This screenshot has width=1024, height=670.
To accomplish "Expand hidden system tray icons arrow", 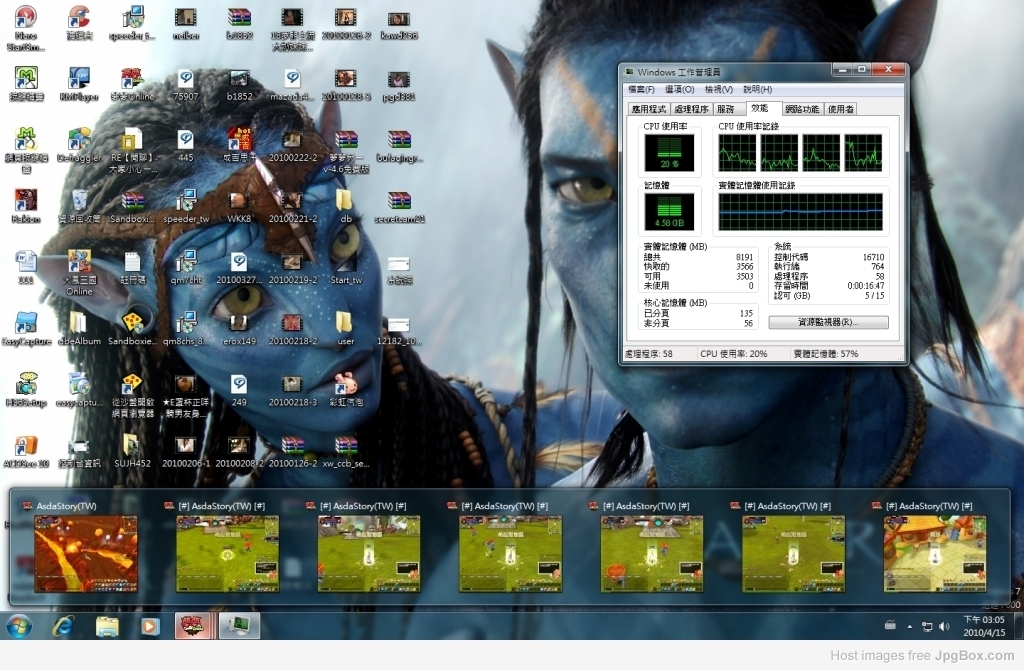I will pyautogui.click(x=910, y=626).
